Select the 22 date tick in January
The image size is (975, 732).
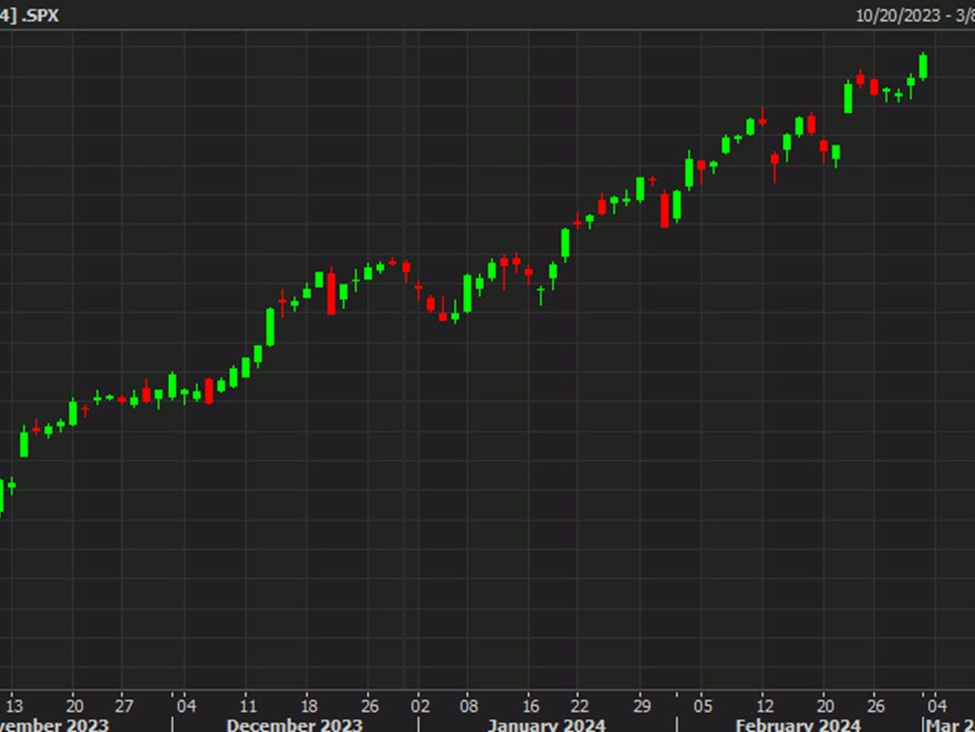[x=579, y=702]
